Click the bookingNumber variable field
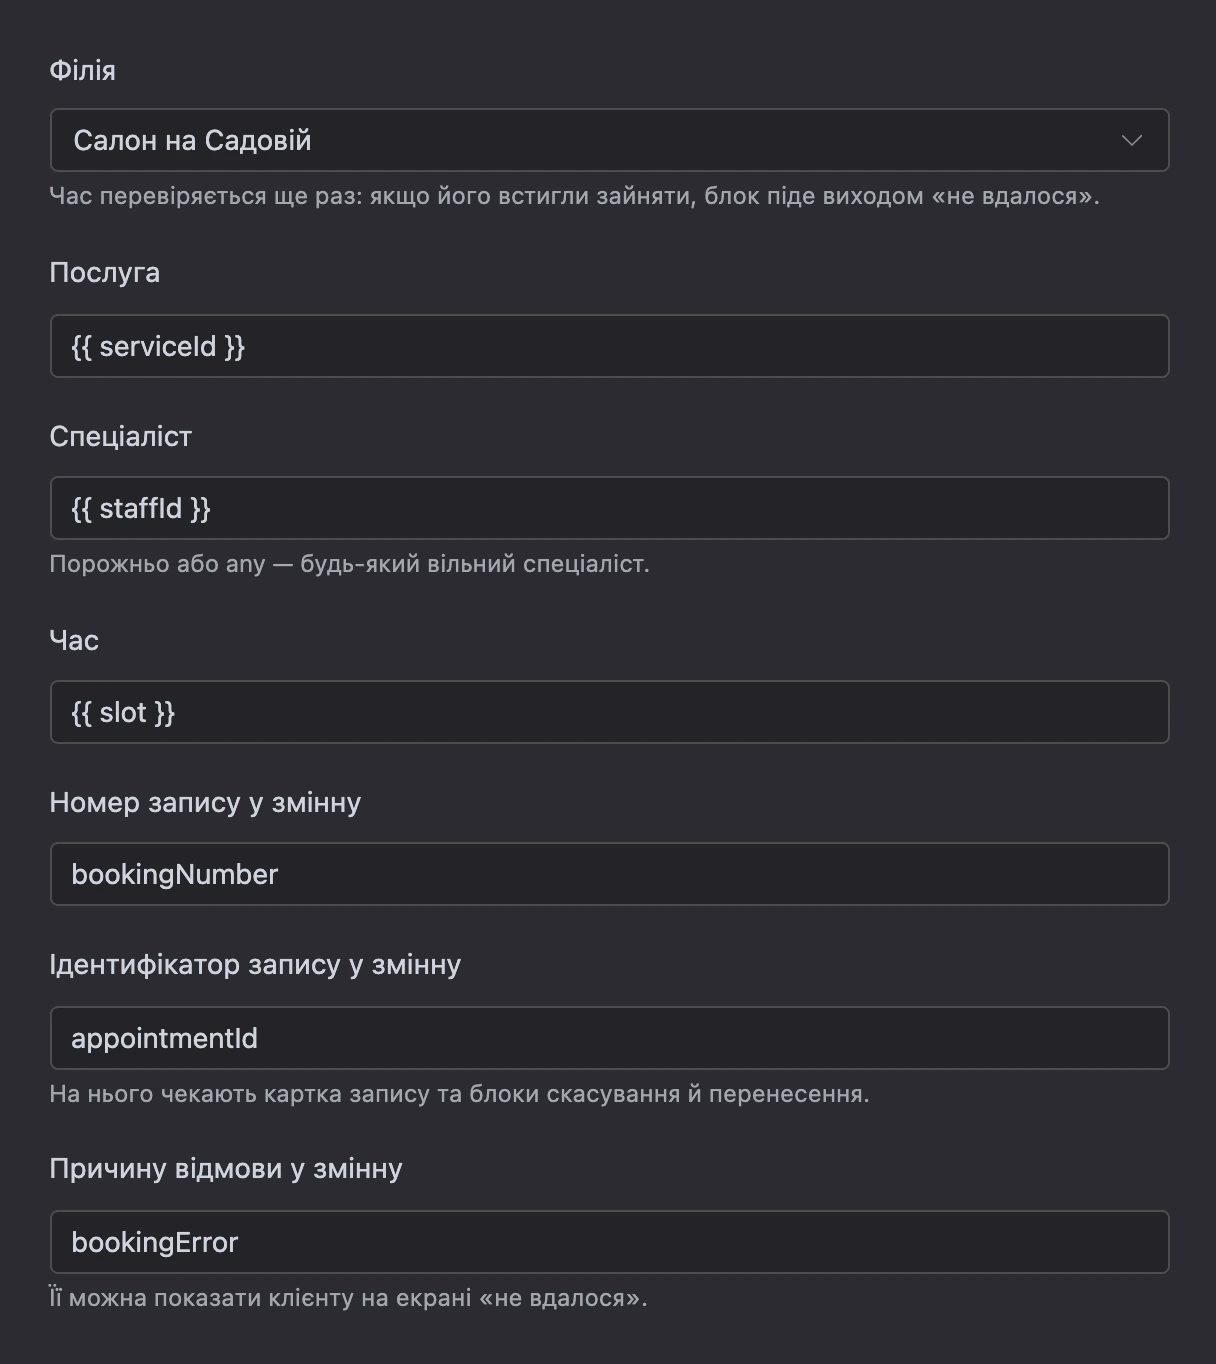This screenshot has width=1216, height=1364. (609, 874)
